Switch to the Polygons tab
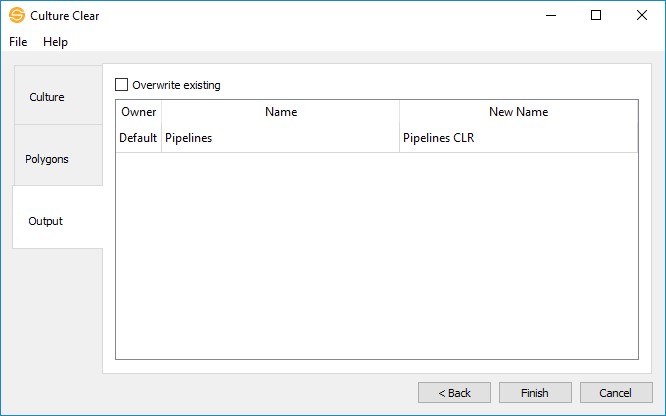The height and width of the screenshot is (416, 666). tap(47, 159)
